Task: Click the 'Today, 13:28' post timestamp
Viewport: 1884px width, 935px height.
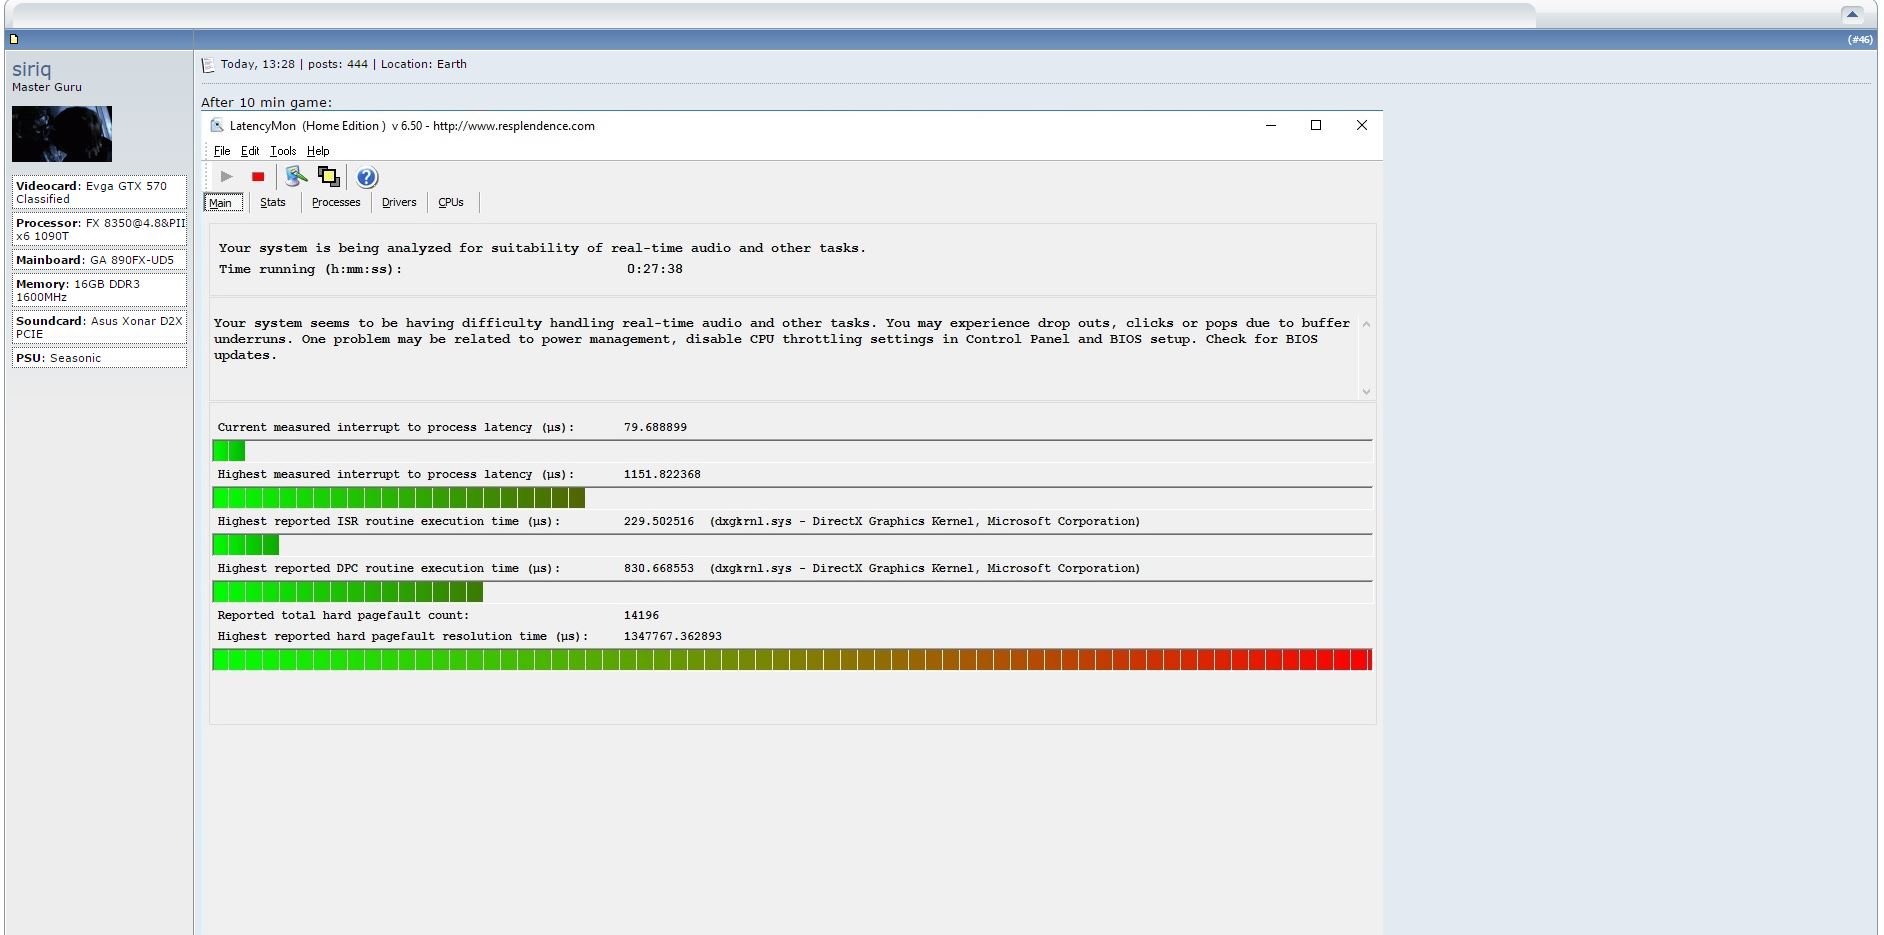Action: coord(258,64)
